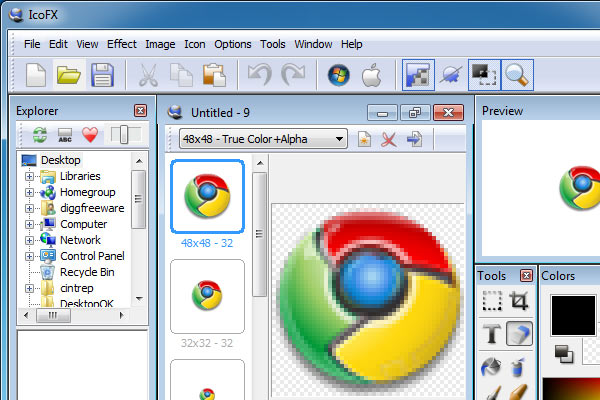Save the icon with floppy disk
Viewport: 600px width, 400px height.
[102, 75]
